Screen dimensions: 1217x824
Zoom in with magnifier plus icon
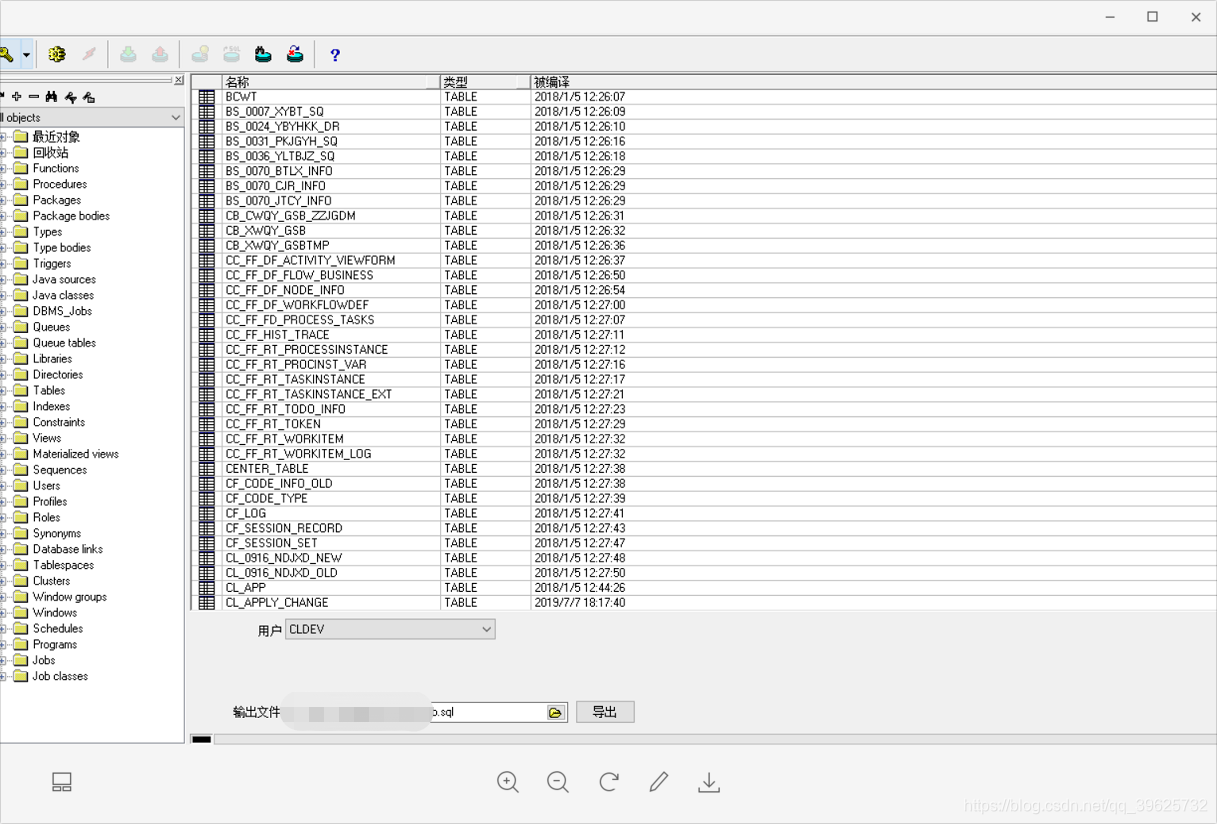click(508, 782)
